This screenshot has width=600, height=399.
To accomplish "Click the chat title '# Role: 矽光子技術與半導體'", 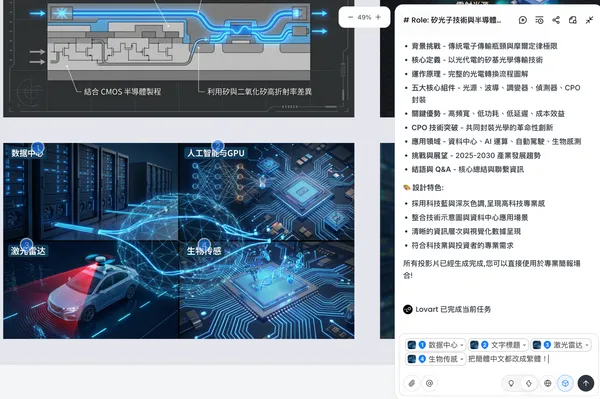I will click(452, 20).
